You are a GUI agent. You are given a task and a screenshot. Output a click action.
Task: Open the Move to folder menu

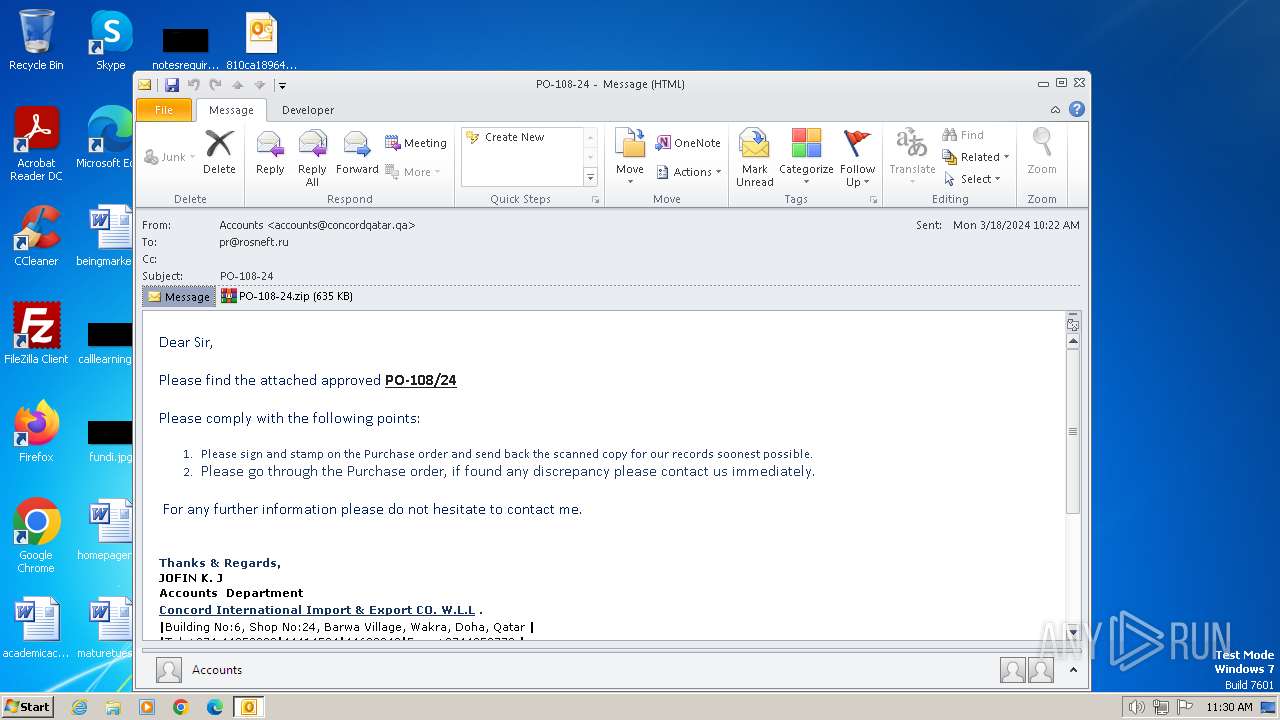(x=630, y=158)
